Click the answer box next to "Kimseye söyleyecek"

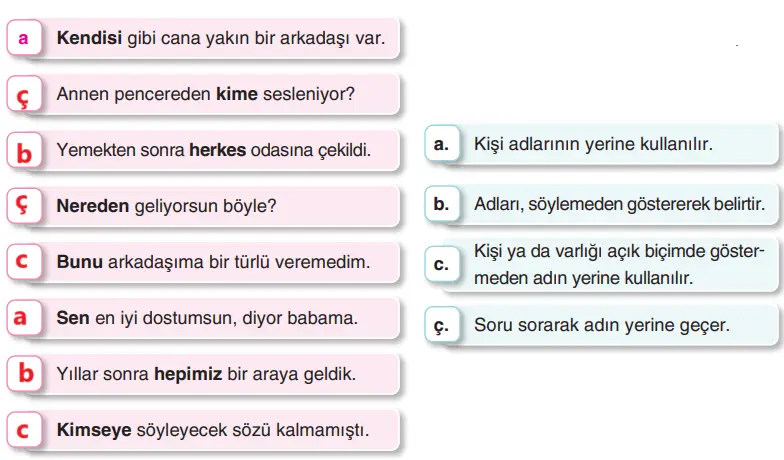click(x=23, y=431)
